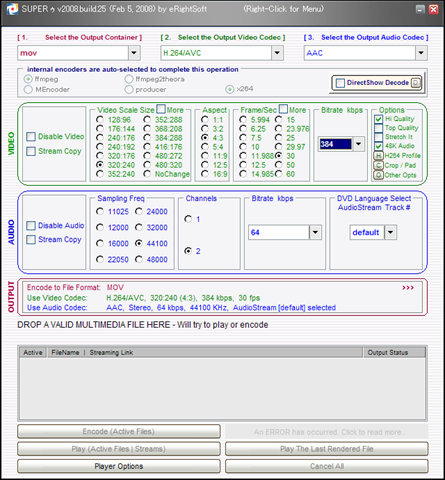
Task: Check audio Stream Copy option
Action: (x=31, y=240)
